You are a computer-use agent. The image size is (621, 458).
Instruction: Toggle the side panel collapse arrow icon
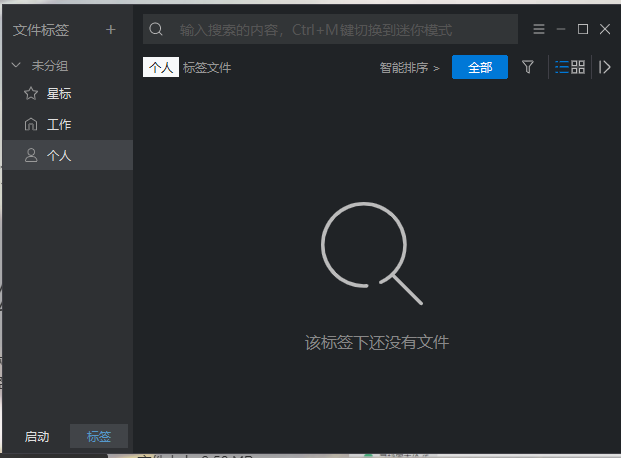point(604,67)
